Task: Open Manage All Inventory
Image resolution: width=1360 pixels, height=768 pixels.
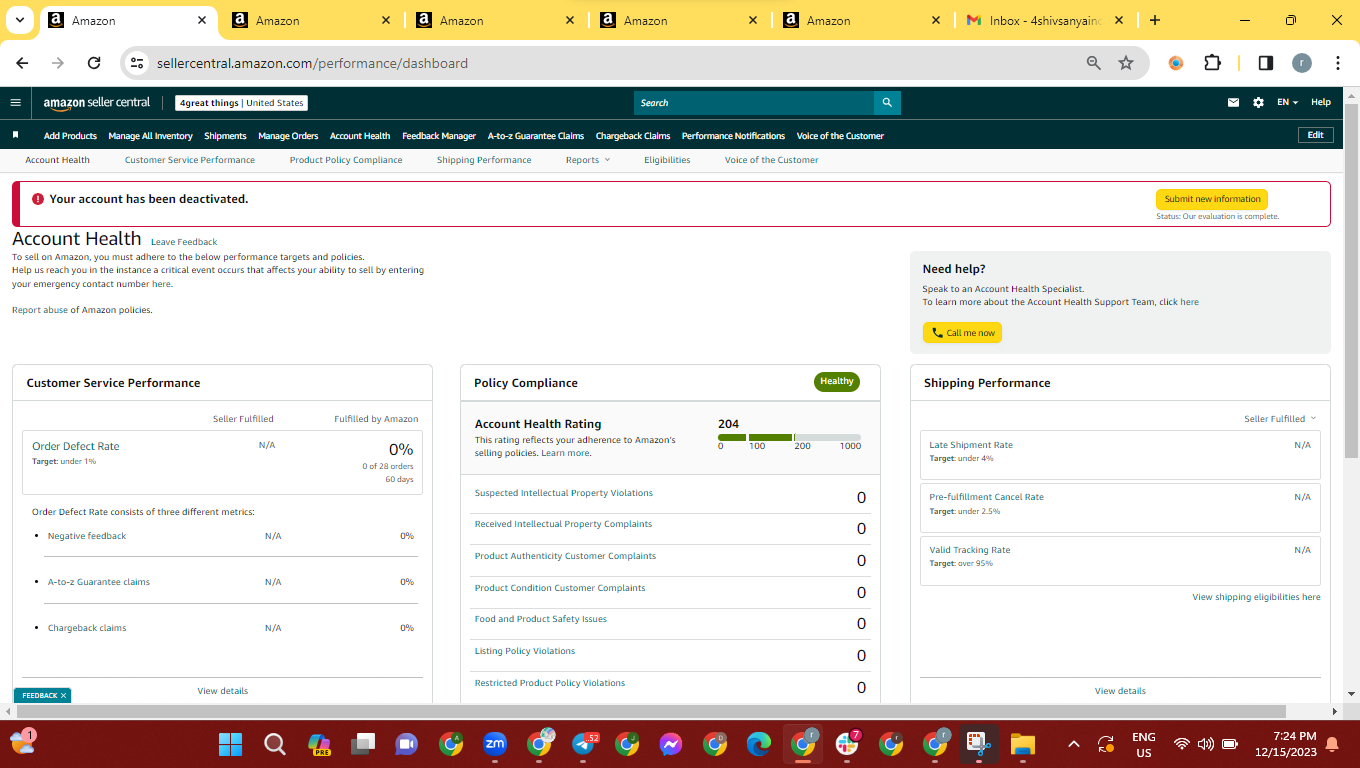Action: [150, 136]
